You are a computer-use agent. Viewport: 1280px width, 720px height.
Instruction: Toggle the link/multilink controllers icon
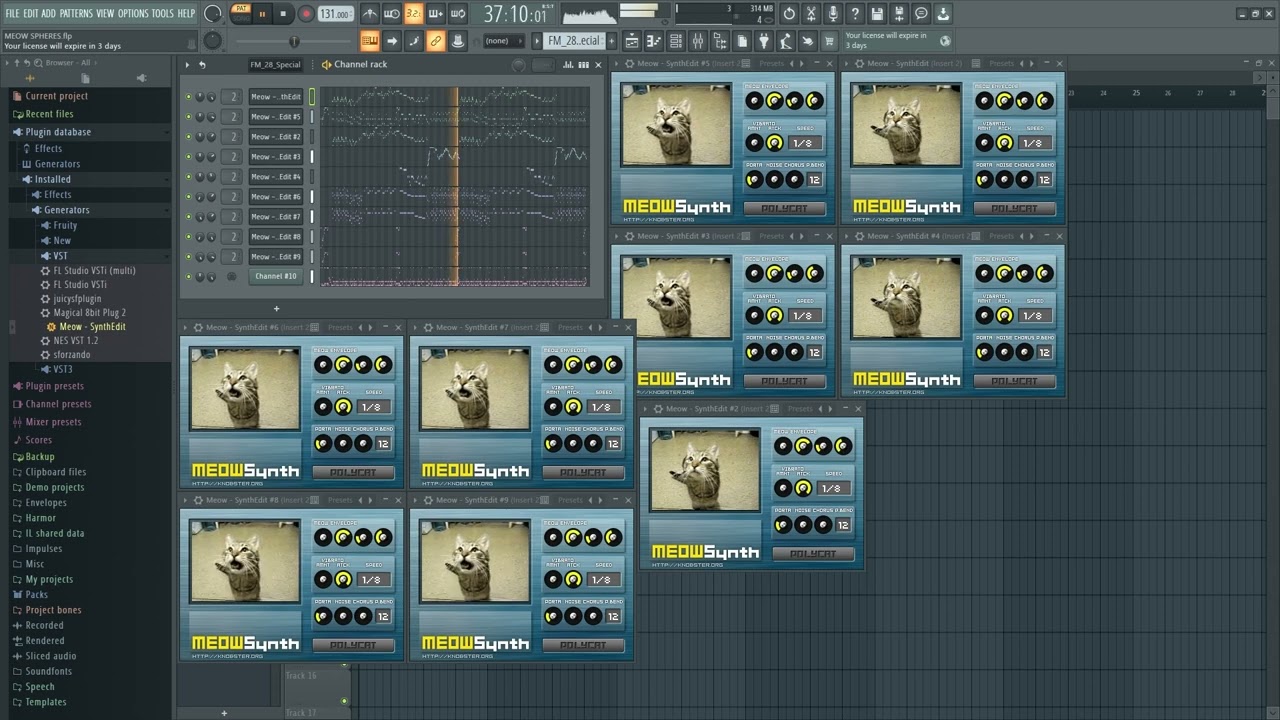click(x=436, y=41)
